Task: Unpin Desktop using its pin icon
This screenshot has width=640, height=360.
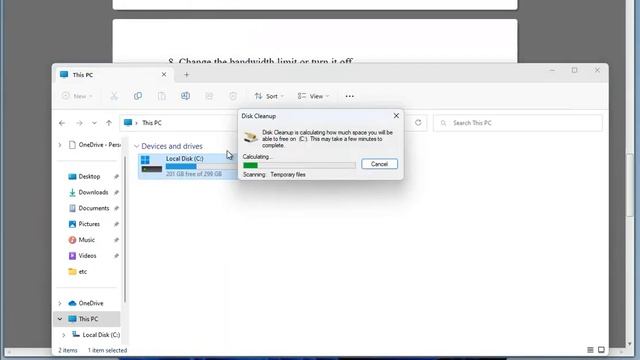Action: (x=116, y=176)
